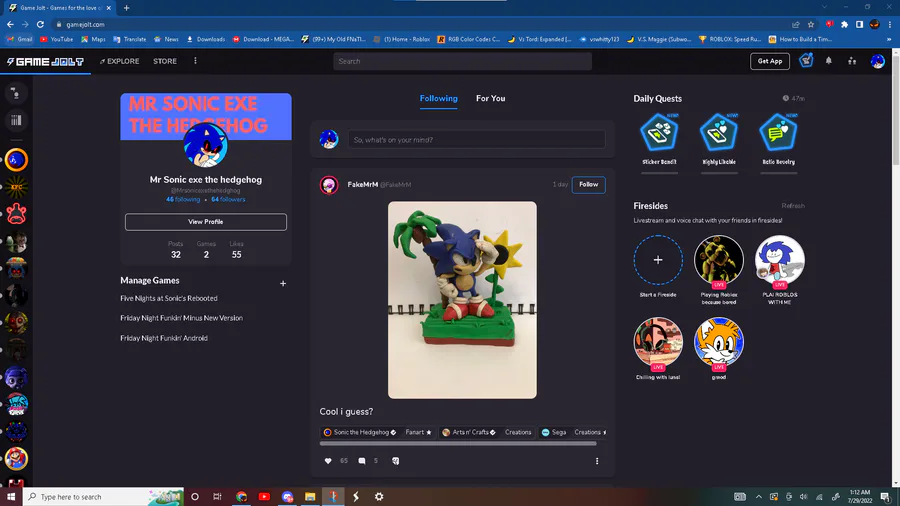Open a new browser tab

126,8
